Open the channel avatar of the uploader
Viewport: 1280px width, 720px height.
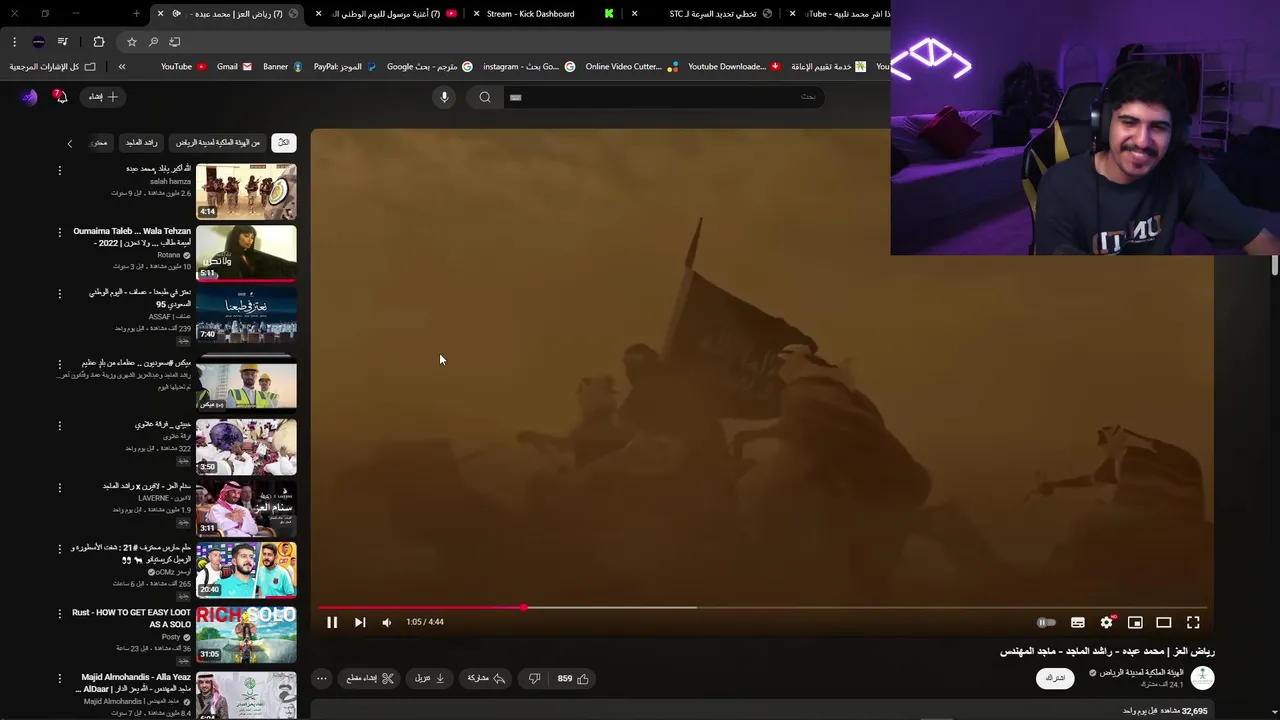point(1202,677)
